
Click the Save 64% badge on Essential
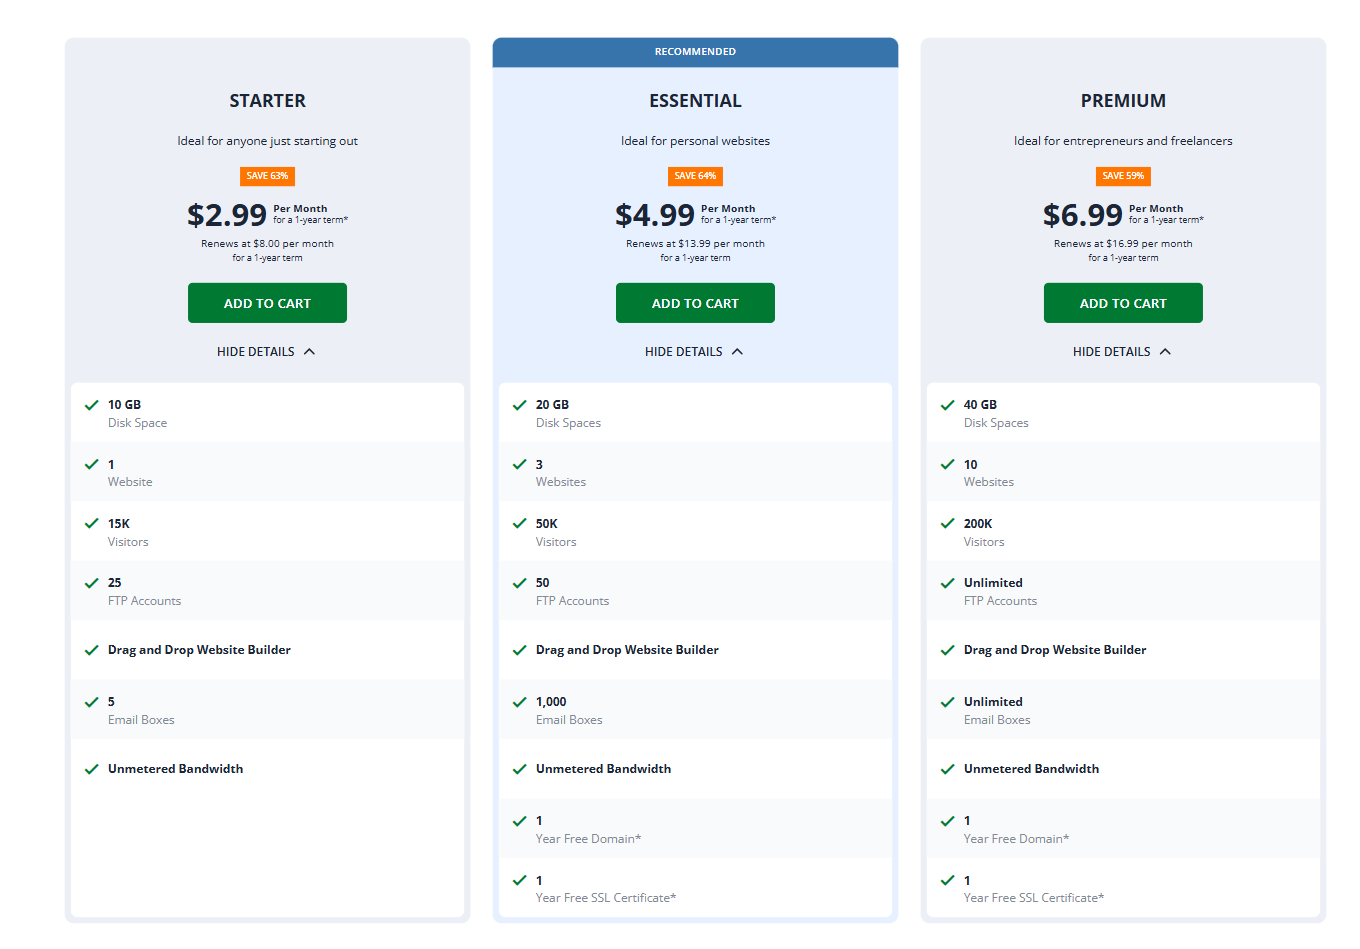(x=695, y=176)
